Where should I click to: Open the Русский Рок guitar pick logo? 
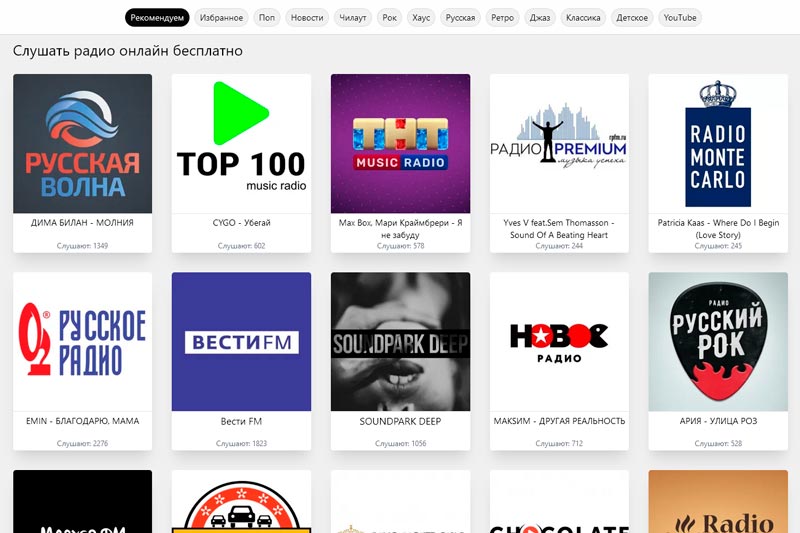click(718, 341)
